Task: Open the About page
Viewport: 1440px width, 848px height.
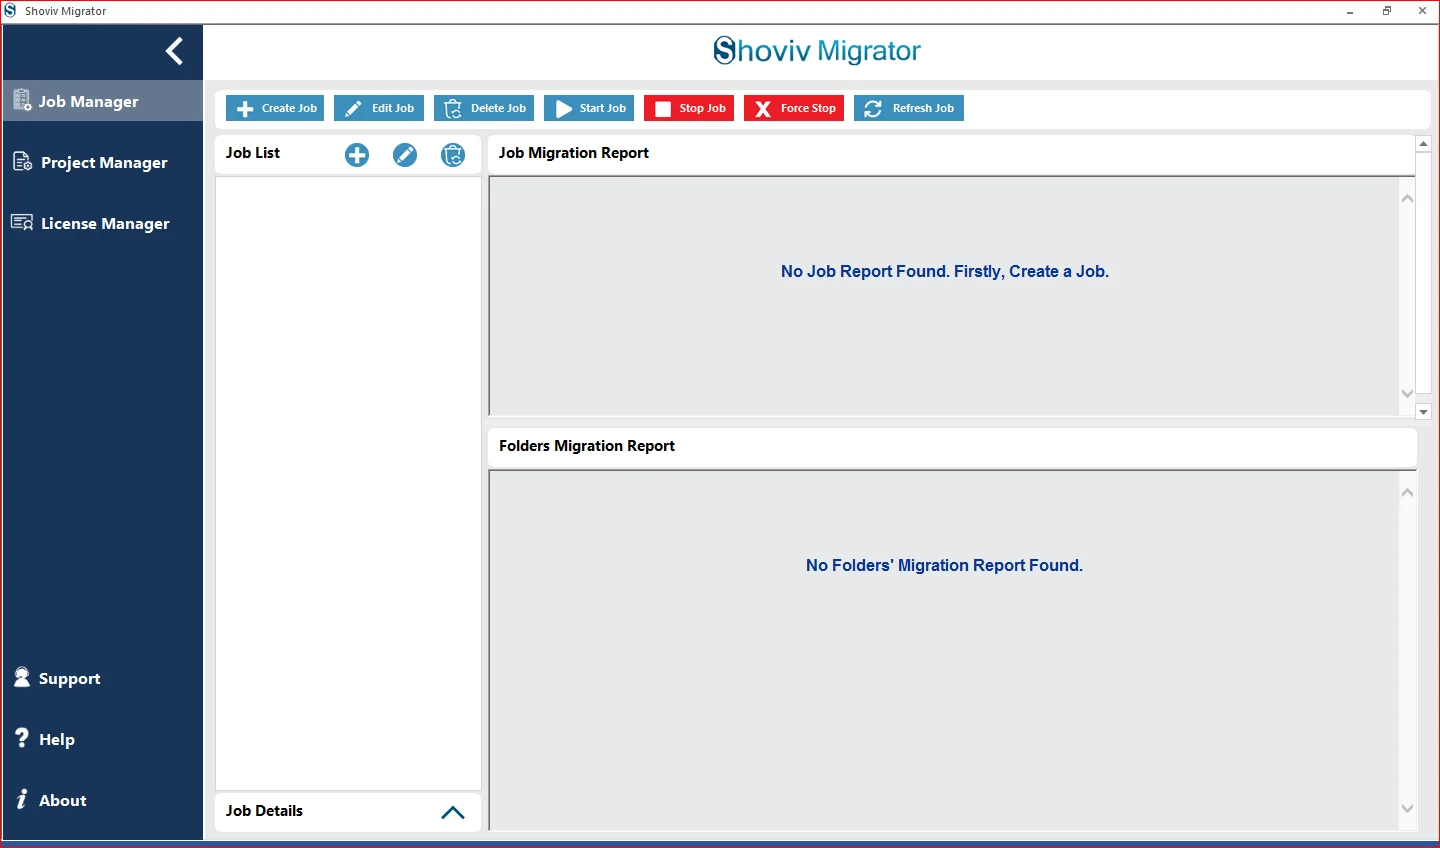Action: coord(102,800)
